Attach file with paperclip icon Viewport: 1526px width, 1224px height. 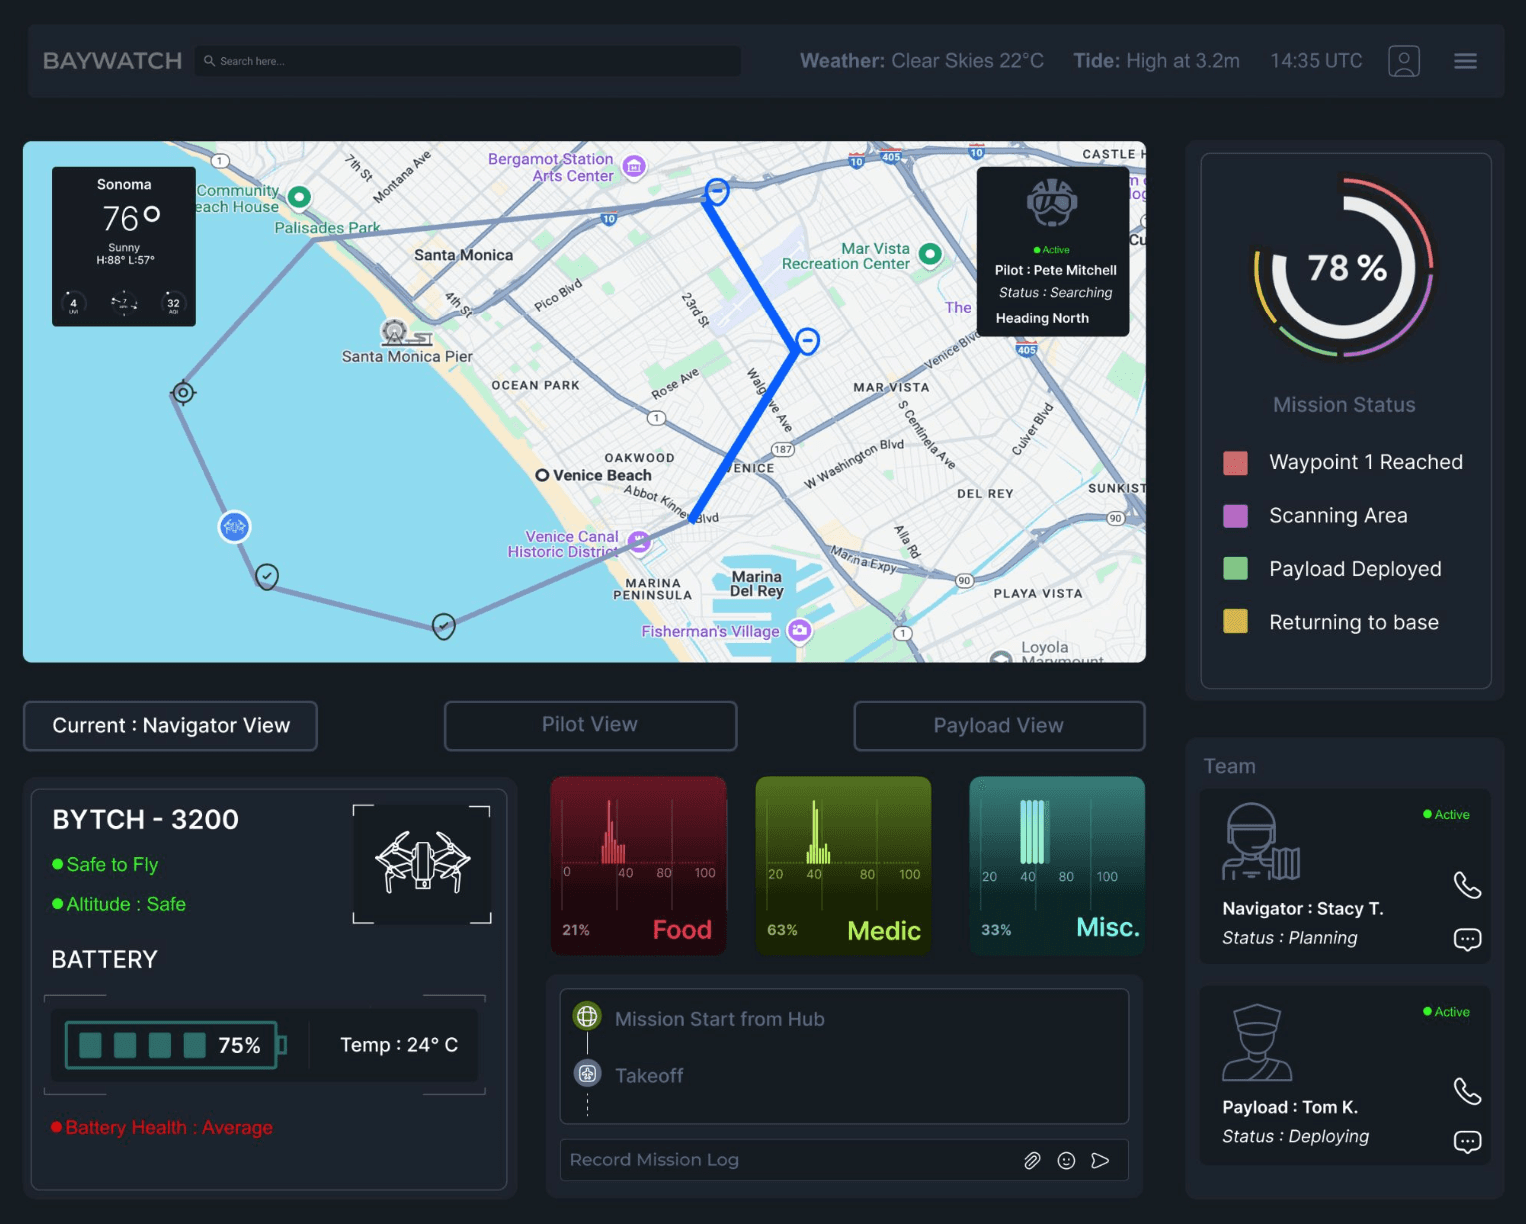(x=1032, y=1160)
